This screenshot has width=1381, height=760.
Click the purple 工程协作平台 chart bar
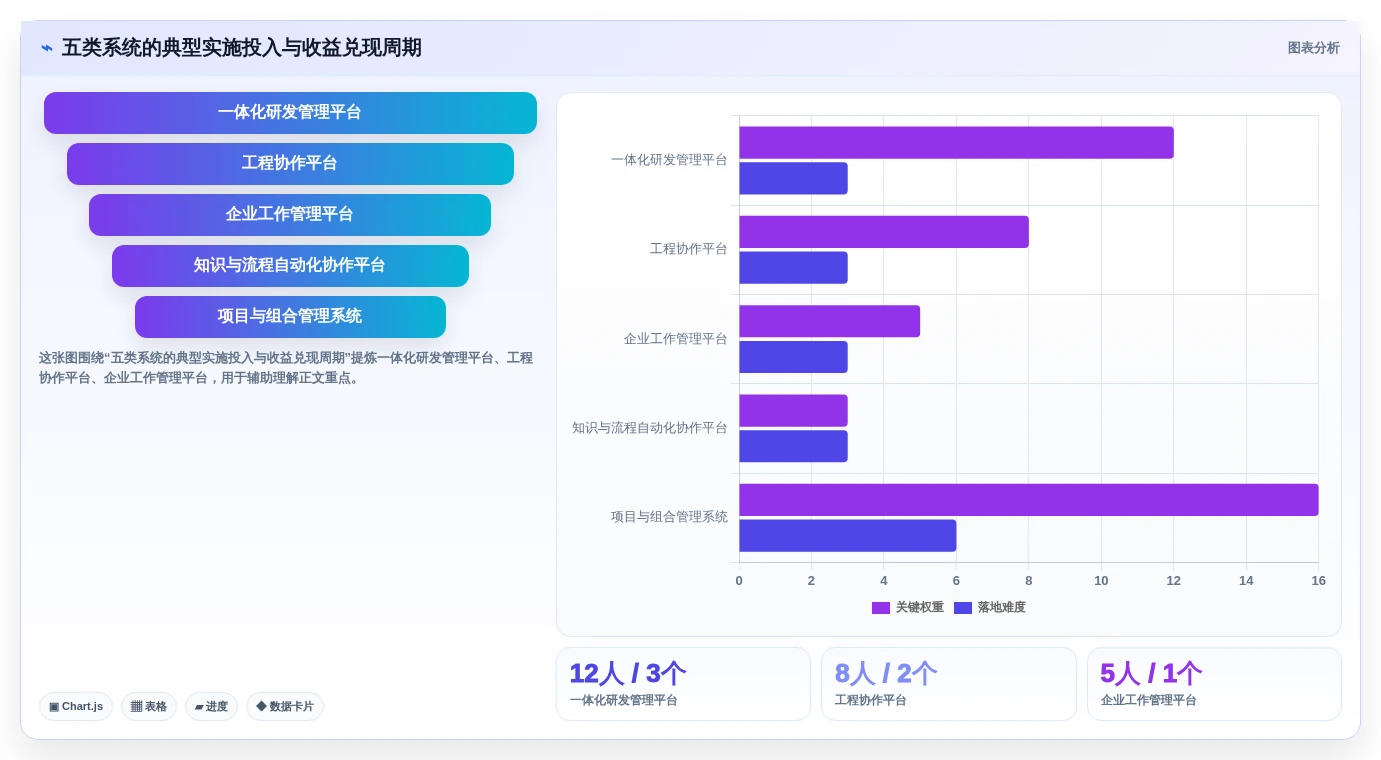[x=884, y=232]
